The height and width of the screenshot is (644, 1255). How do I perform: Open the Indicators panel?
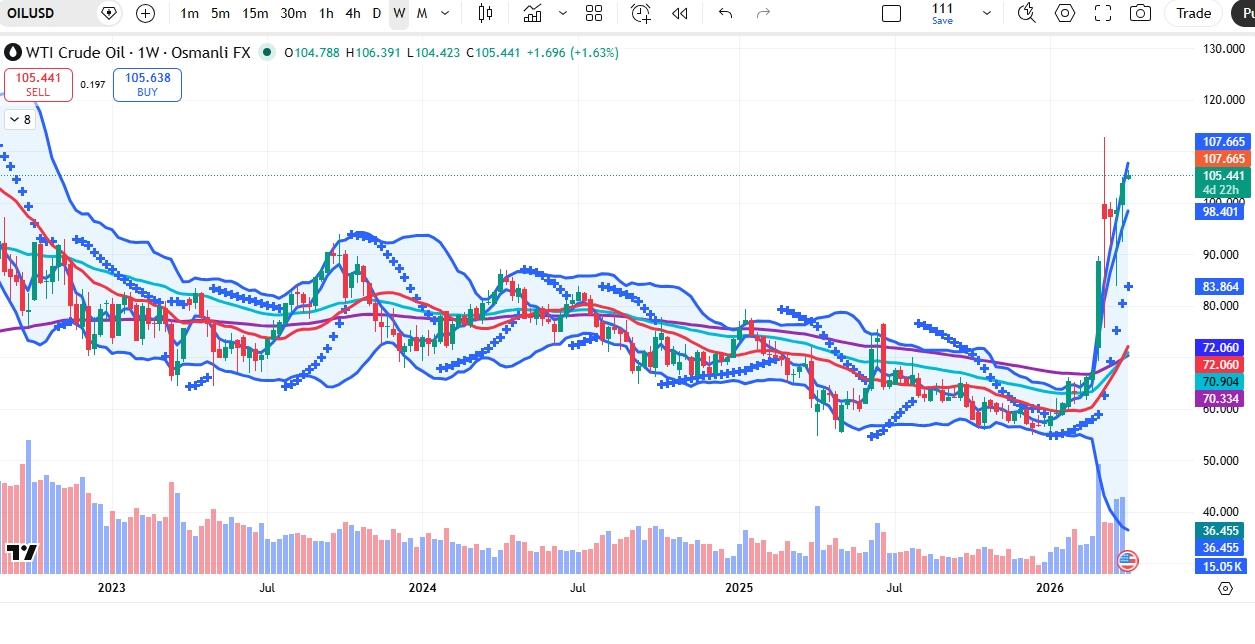pos(532,13)
